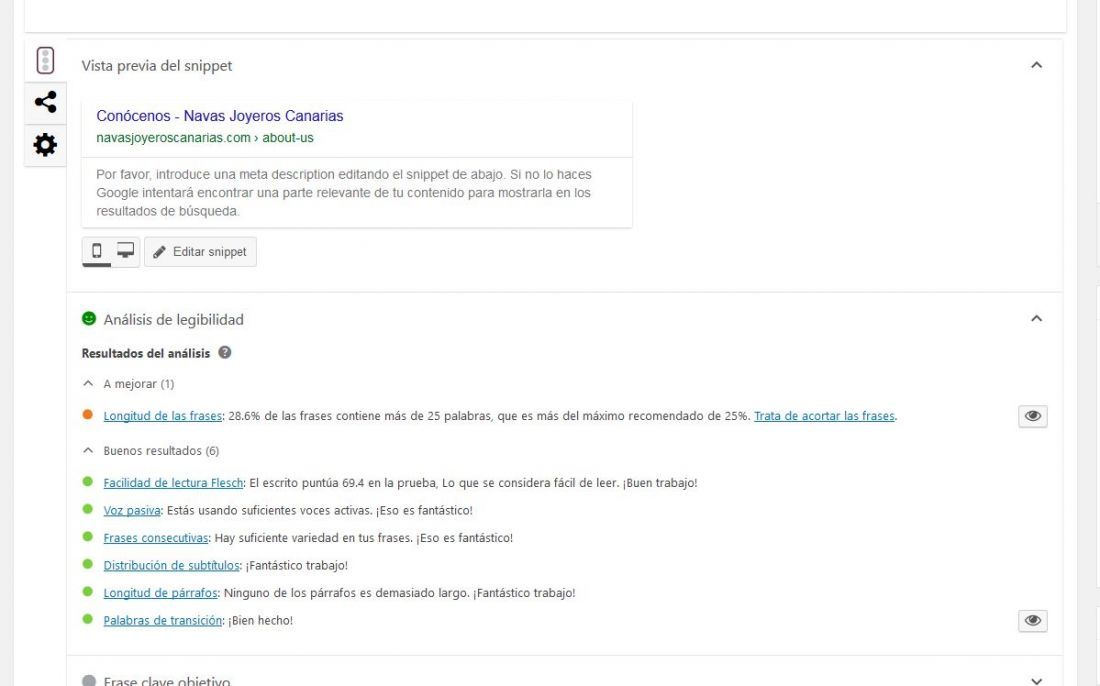Highlight transition words with eye button
The height and width of the screenshot is (686, 1100).
[1033, 621]
